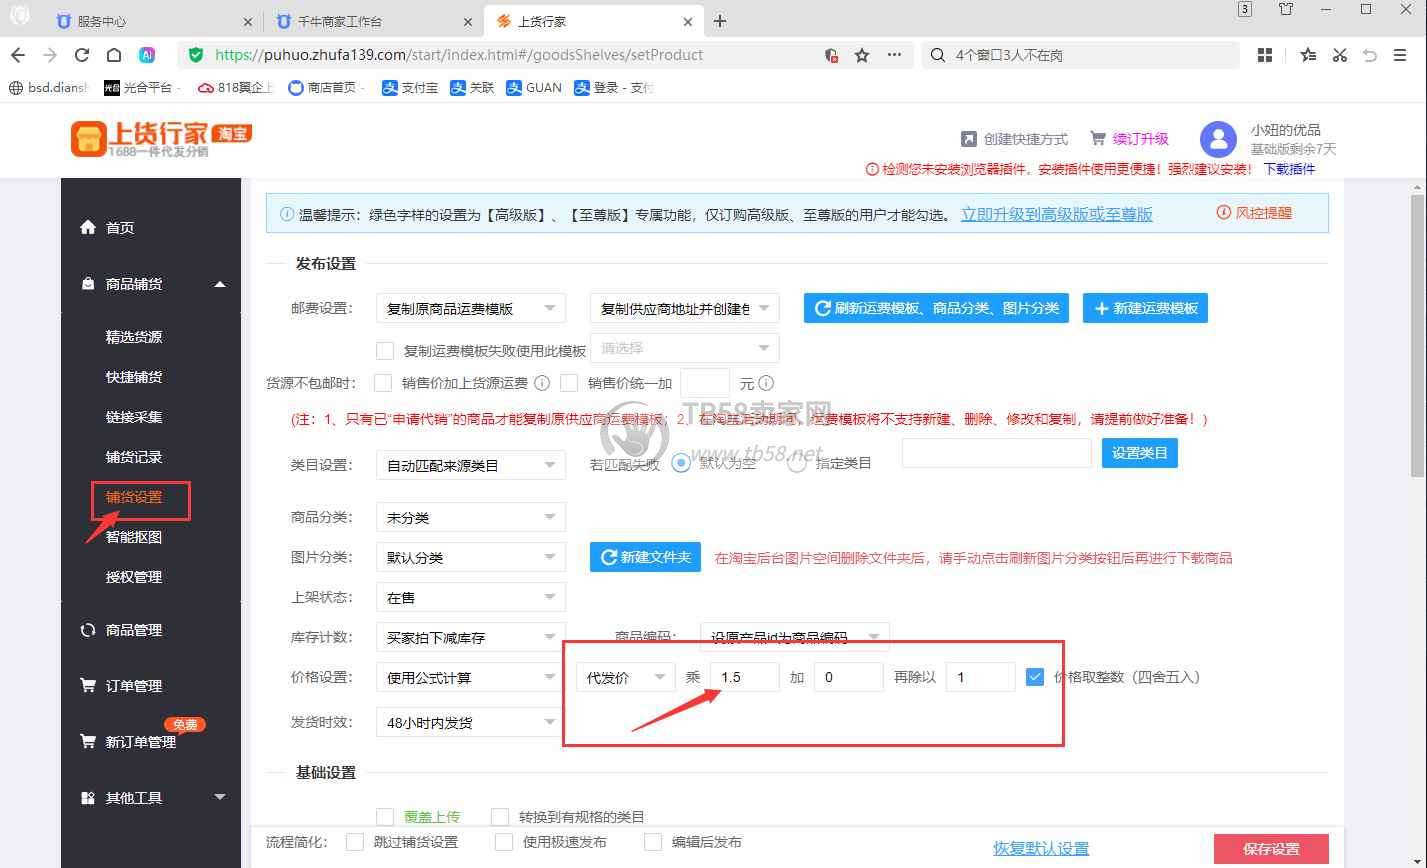Check 复制运费模板失败使用此模板 checkbox
The image size is (1427, 868).
pos(384,350)
